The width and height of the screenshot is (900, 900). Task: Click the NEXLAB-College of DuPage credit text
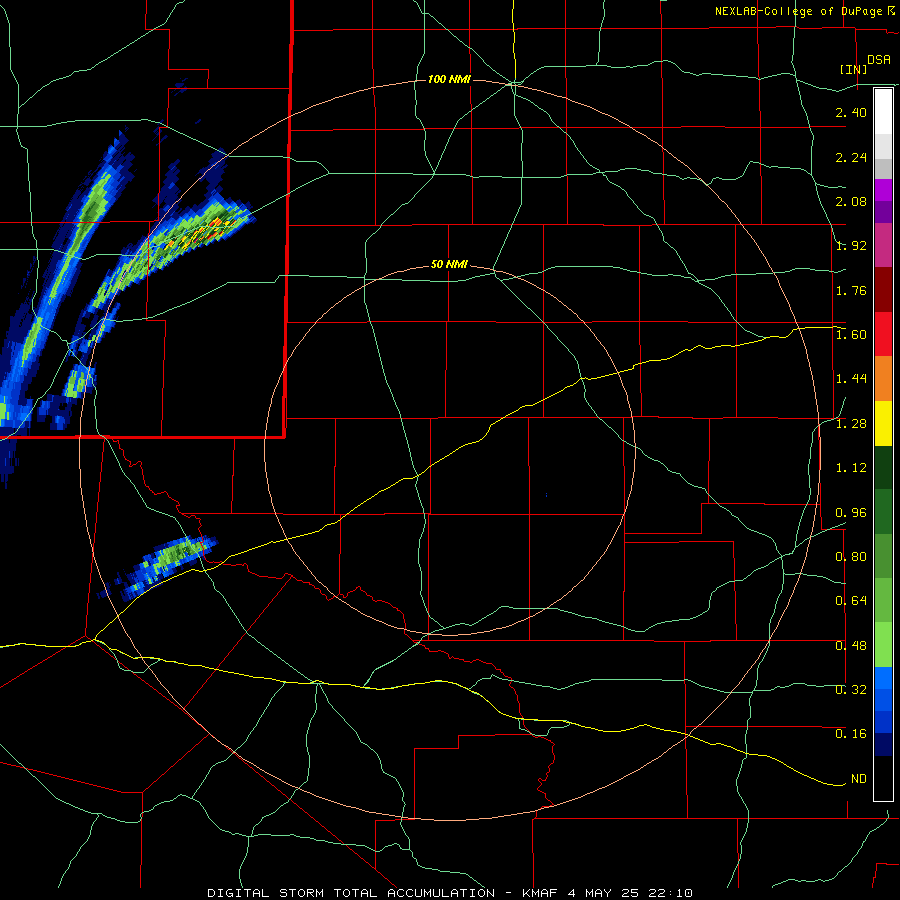[x=798, y=11]
